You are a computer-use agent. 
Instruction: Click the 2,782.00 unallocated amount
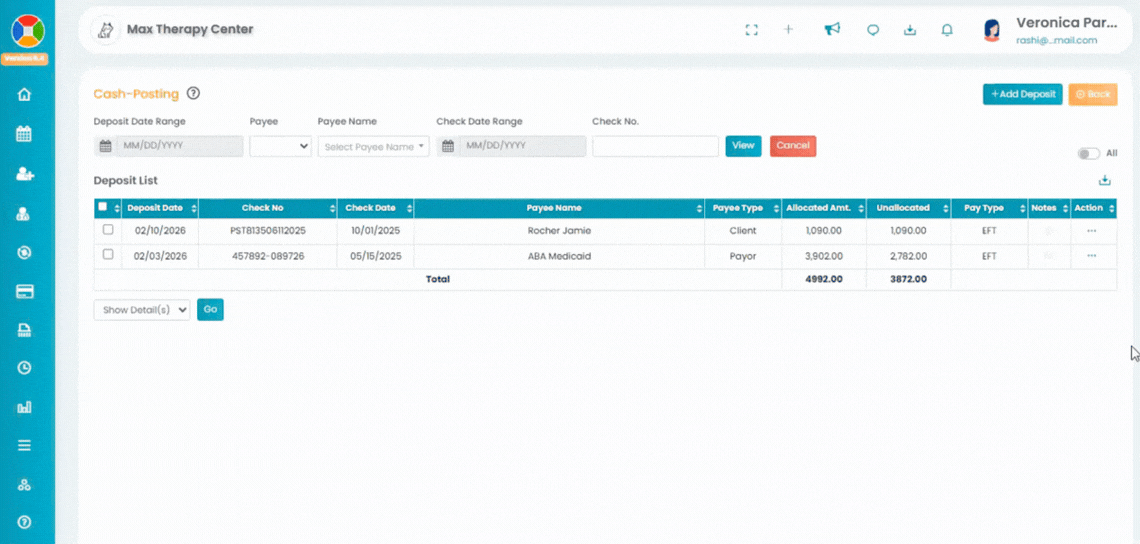coord(908,256)
